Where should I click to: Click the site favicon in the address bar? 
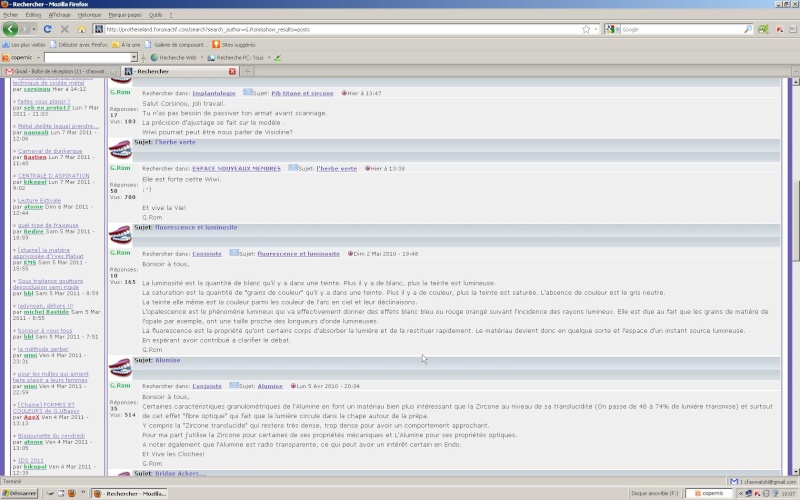coord(99,29)
